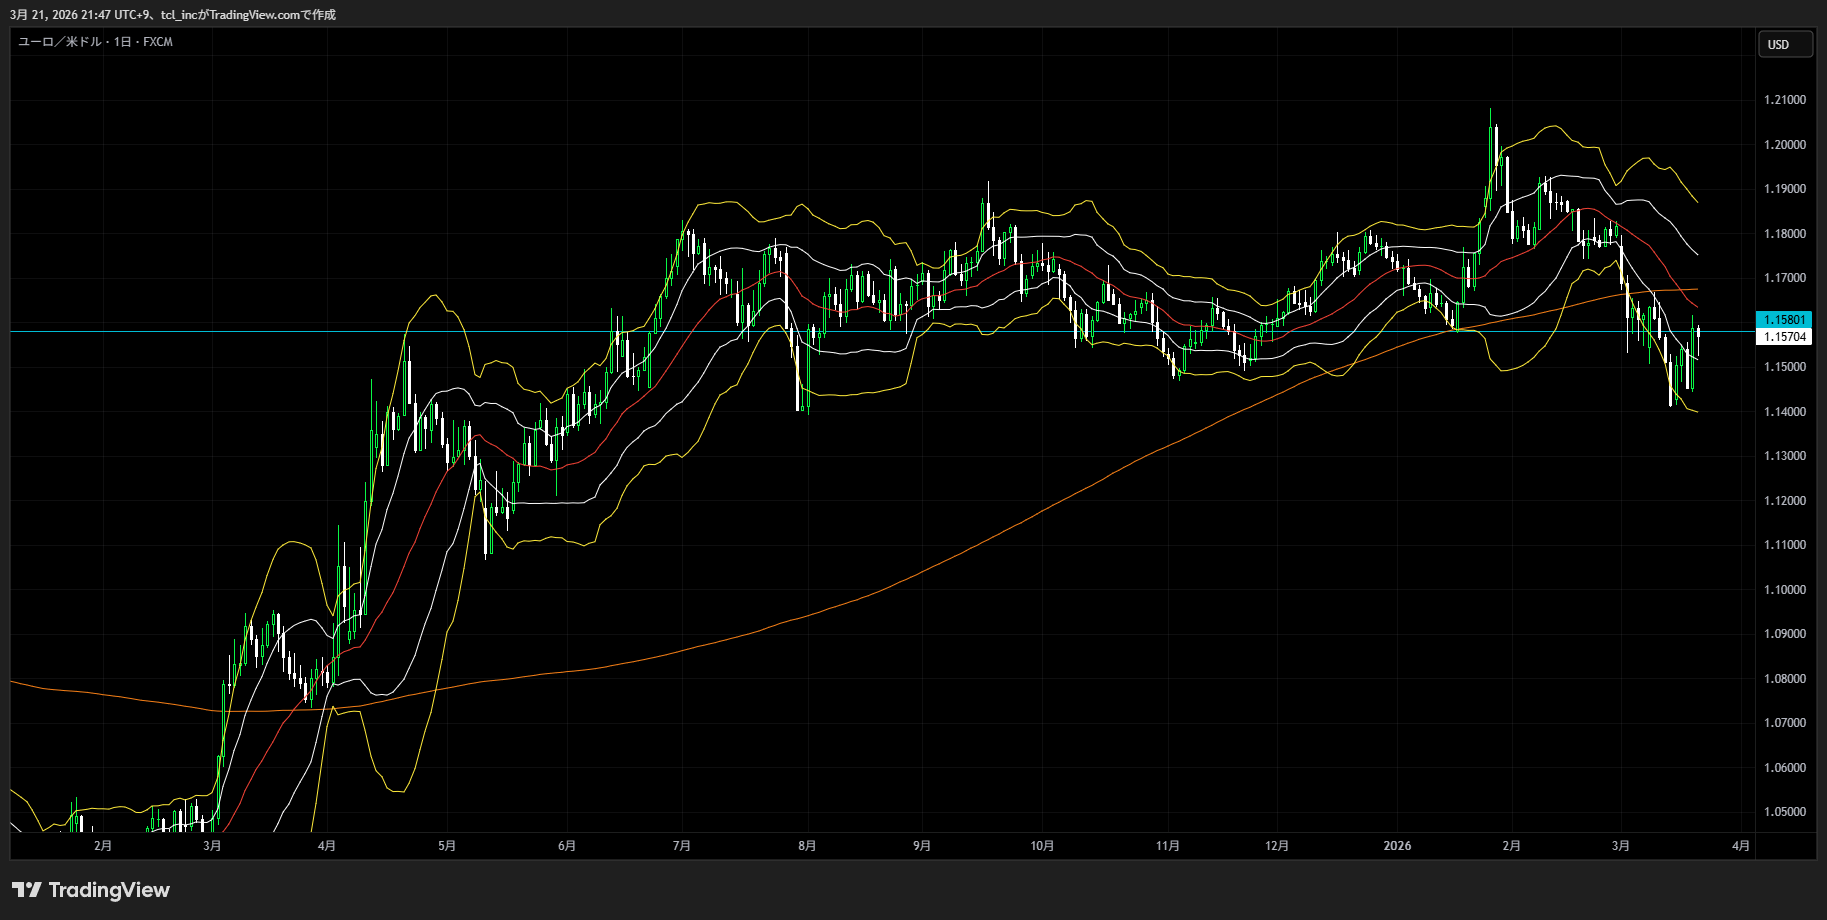Open the USD currency selector
This screenshot has height=920, width=1827.
(1784, 44)
